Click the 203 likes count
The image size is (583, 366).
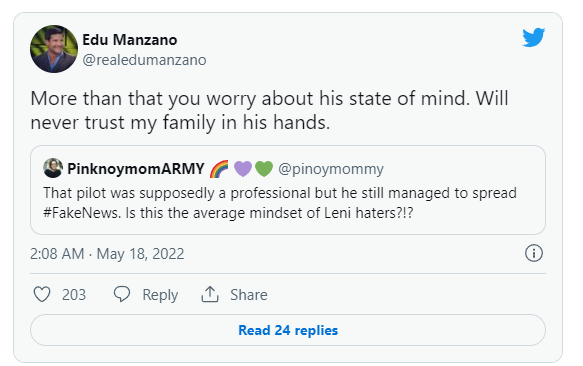pos(74,295)
